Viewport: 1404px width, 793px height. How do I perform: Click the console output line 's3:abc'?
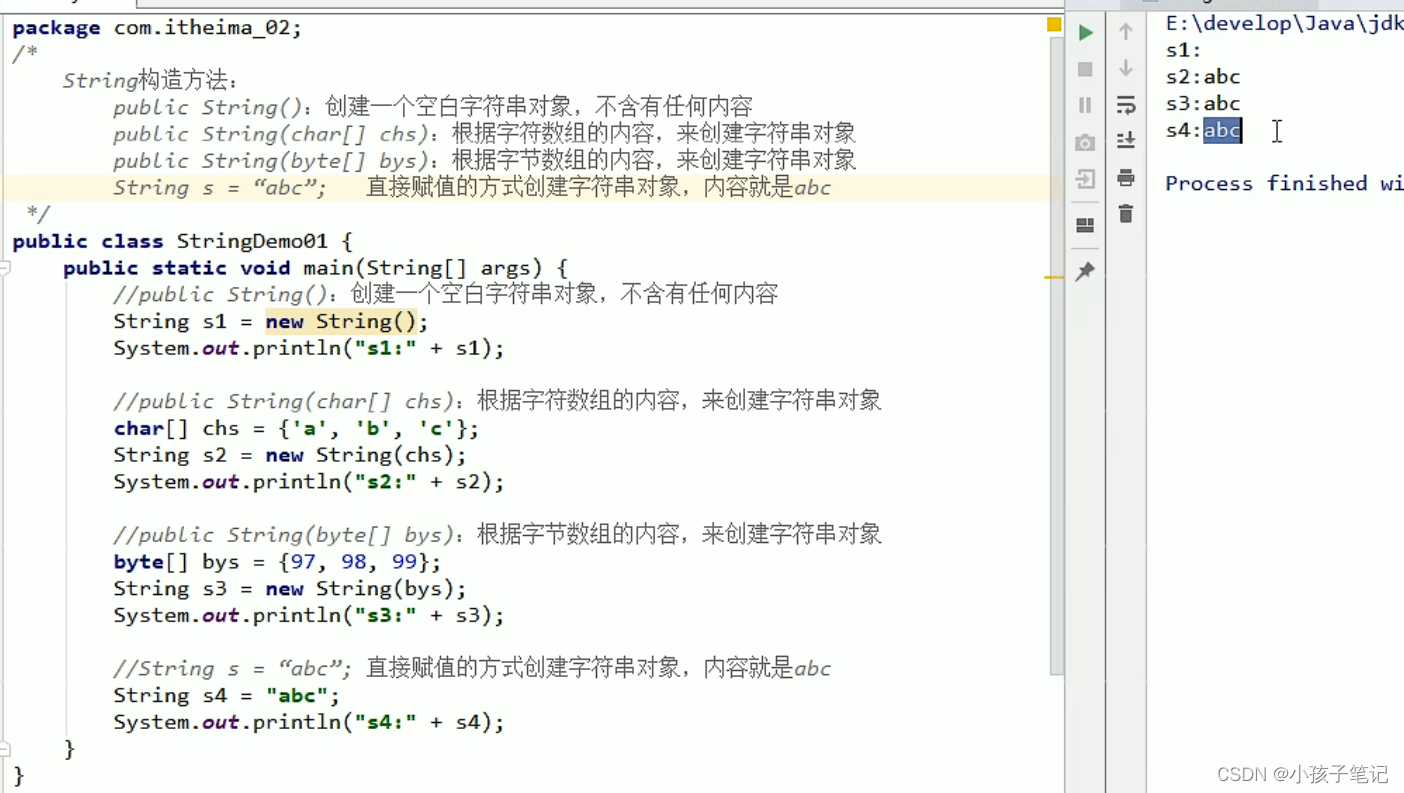pyautogui.click(x=1203, y=104)
